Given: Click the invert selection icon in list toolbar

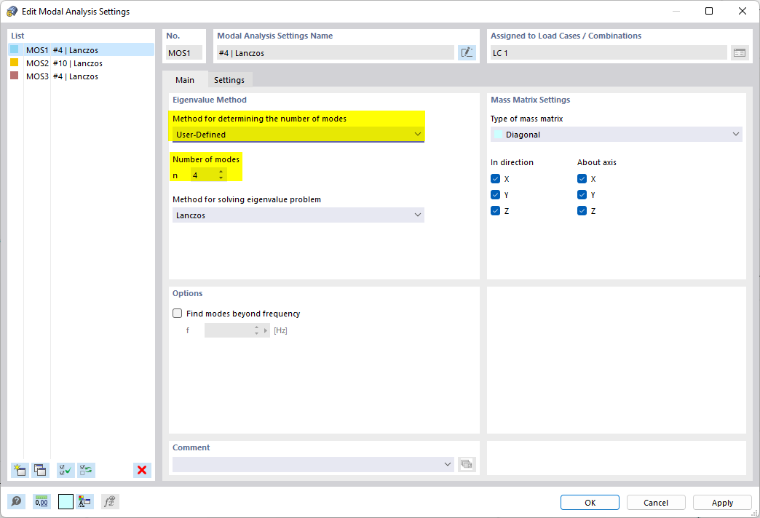Looking at the screenshot, I should (x=86, y=470).
